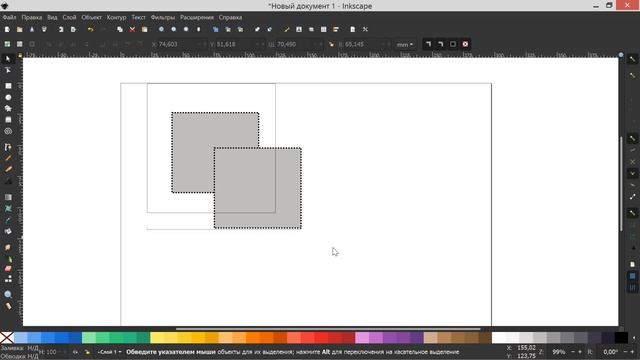Select the Selector arrow tool
This screenshot has height=360, width=640.
8,59
